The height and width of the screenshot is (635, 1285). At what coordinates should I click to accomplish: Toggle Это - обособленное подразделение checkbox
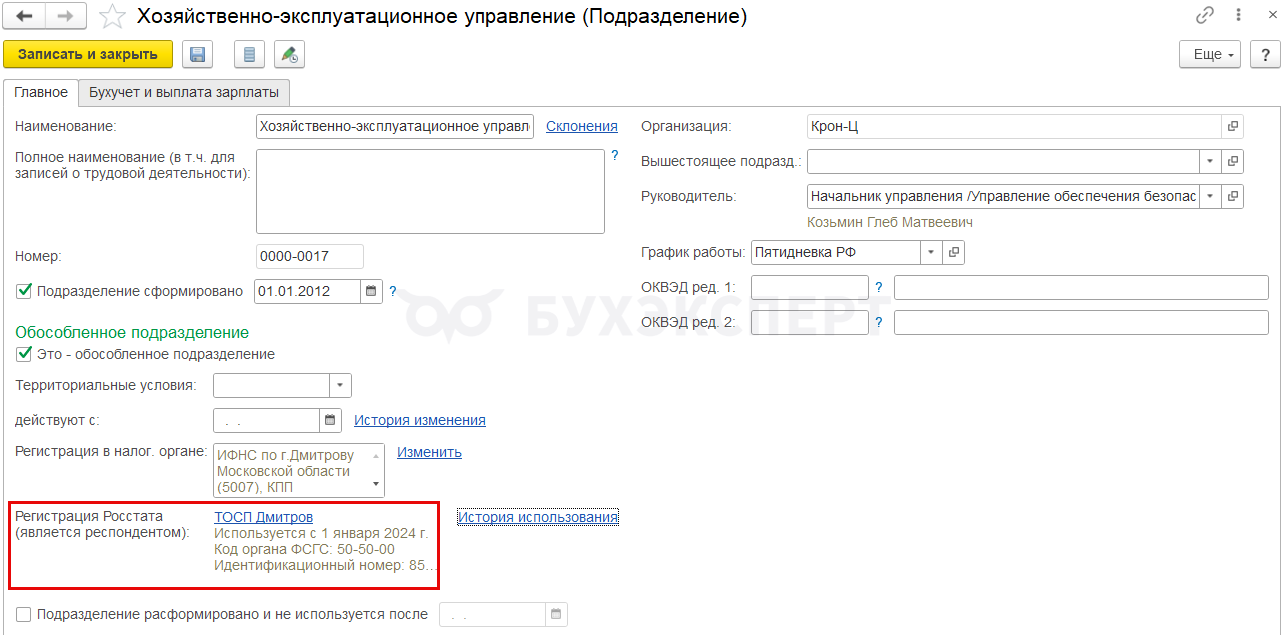pos(25,354)
